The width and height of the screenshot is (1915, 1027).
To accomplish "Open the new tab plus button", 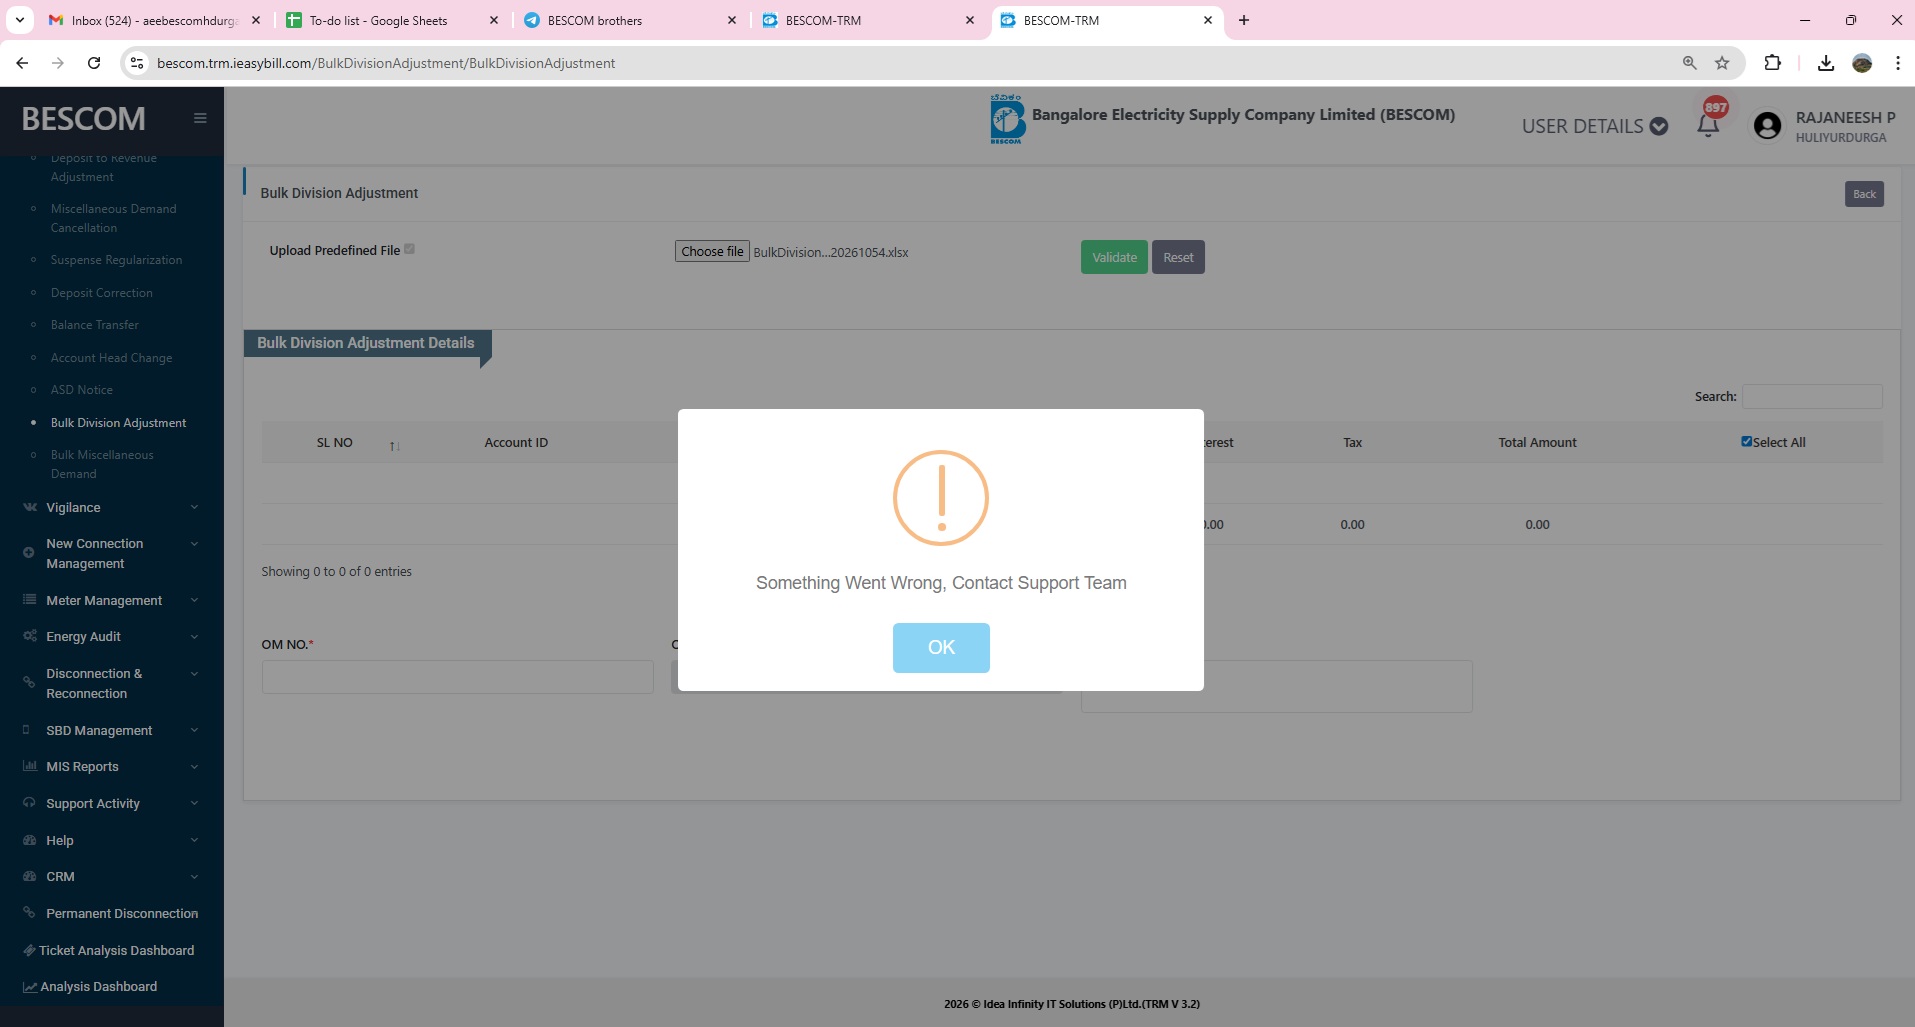I will point(1244,20).
